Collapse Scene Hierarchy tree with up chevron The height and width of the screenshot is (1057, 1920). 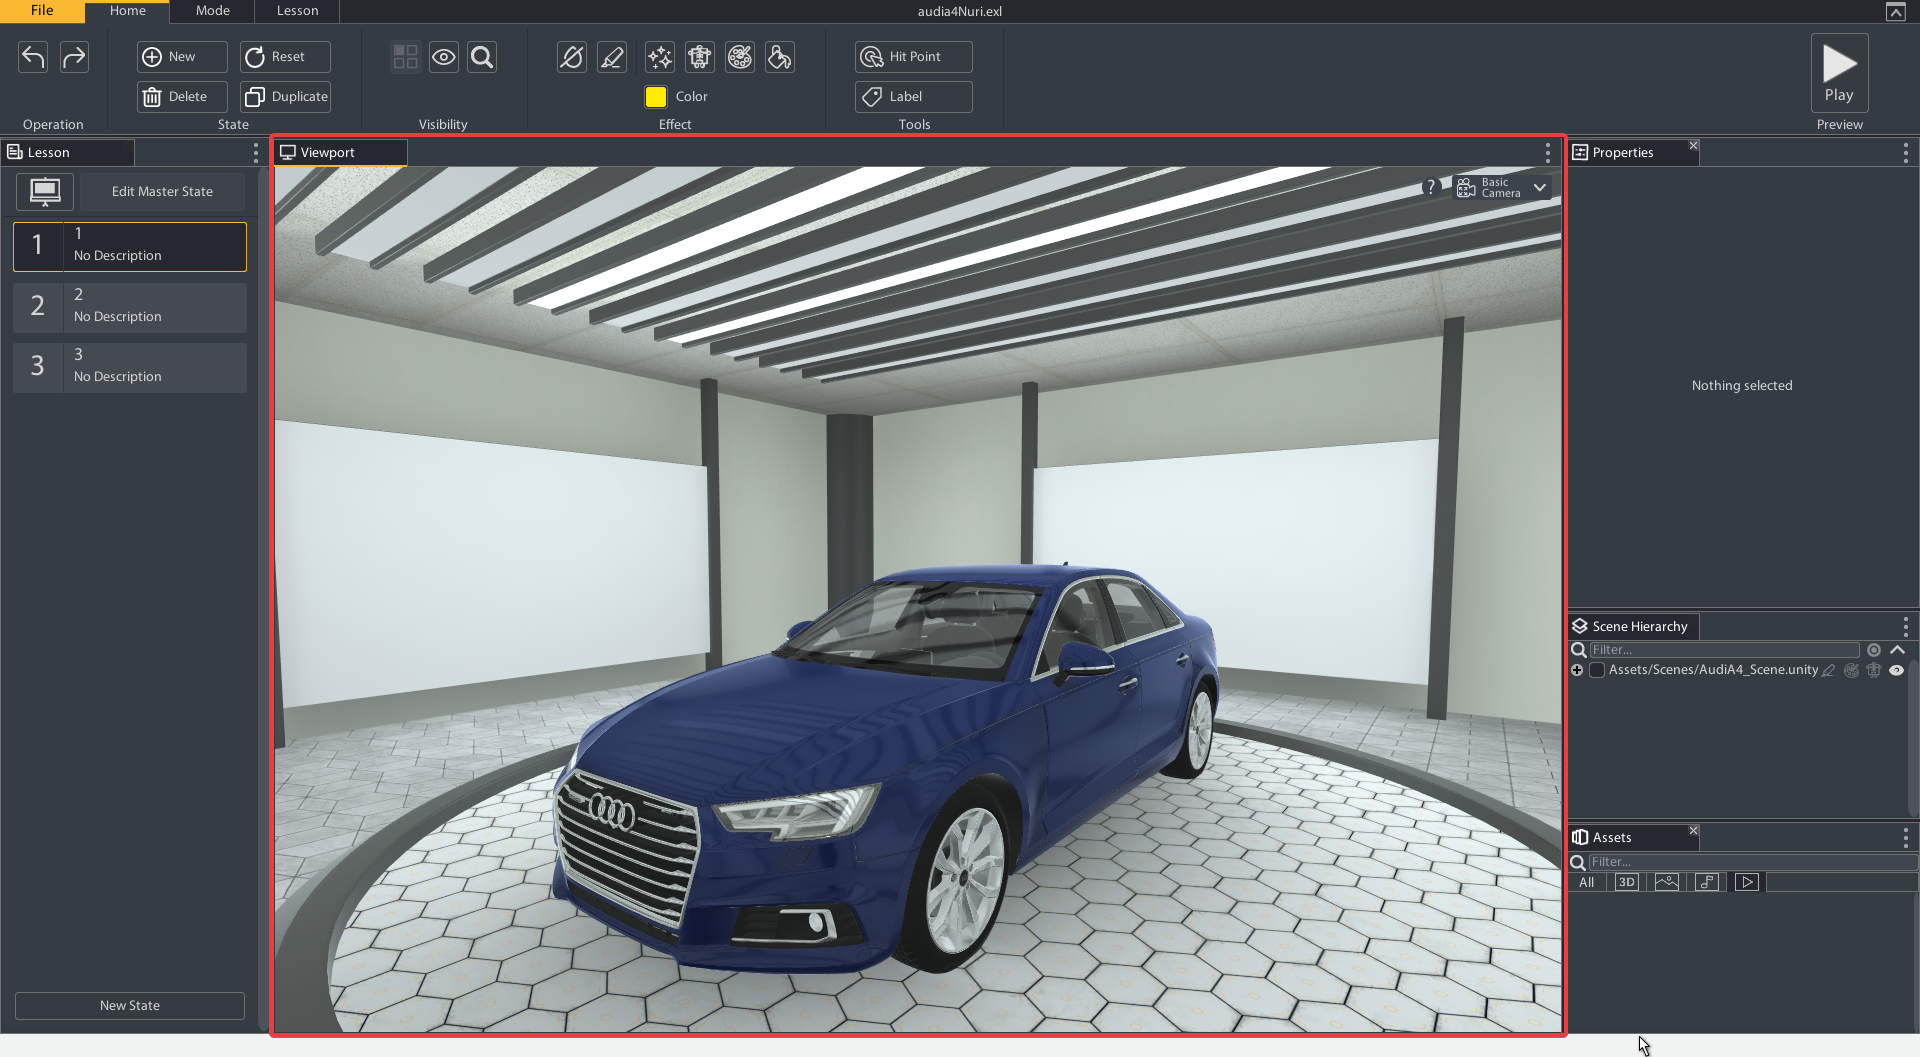click(x=1897, y=650)
